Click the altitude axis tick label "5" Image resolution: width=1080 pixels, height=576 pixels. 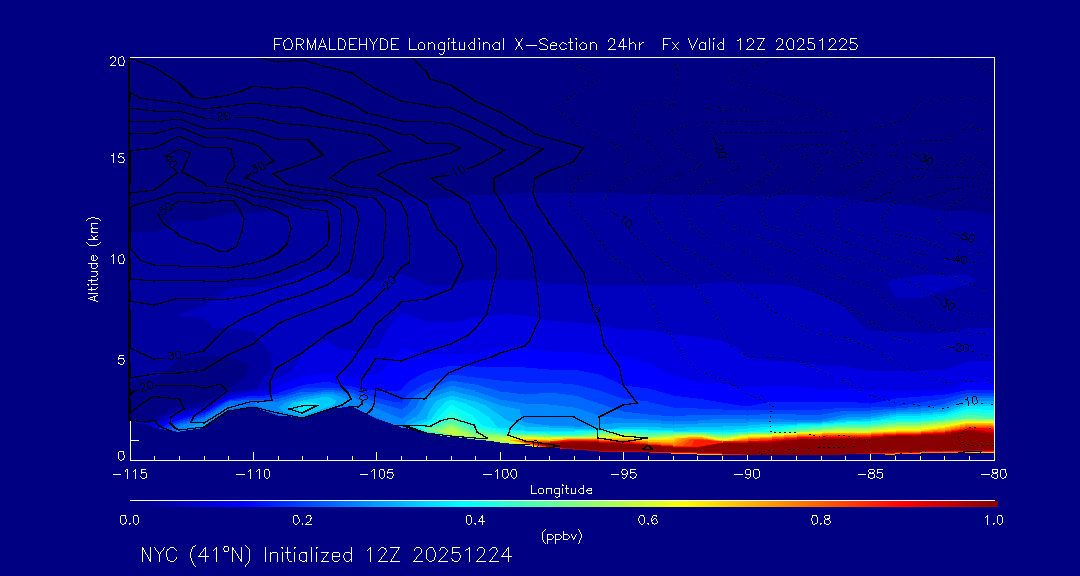[120, 360]
